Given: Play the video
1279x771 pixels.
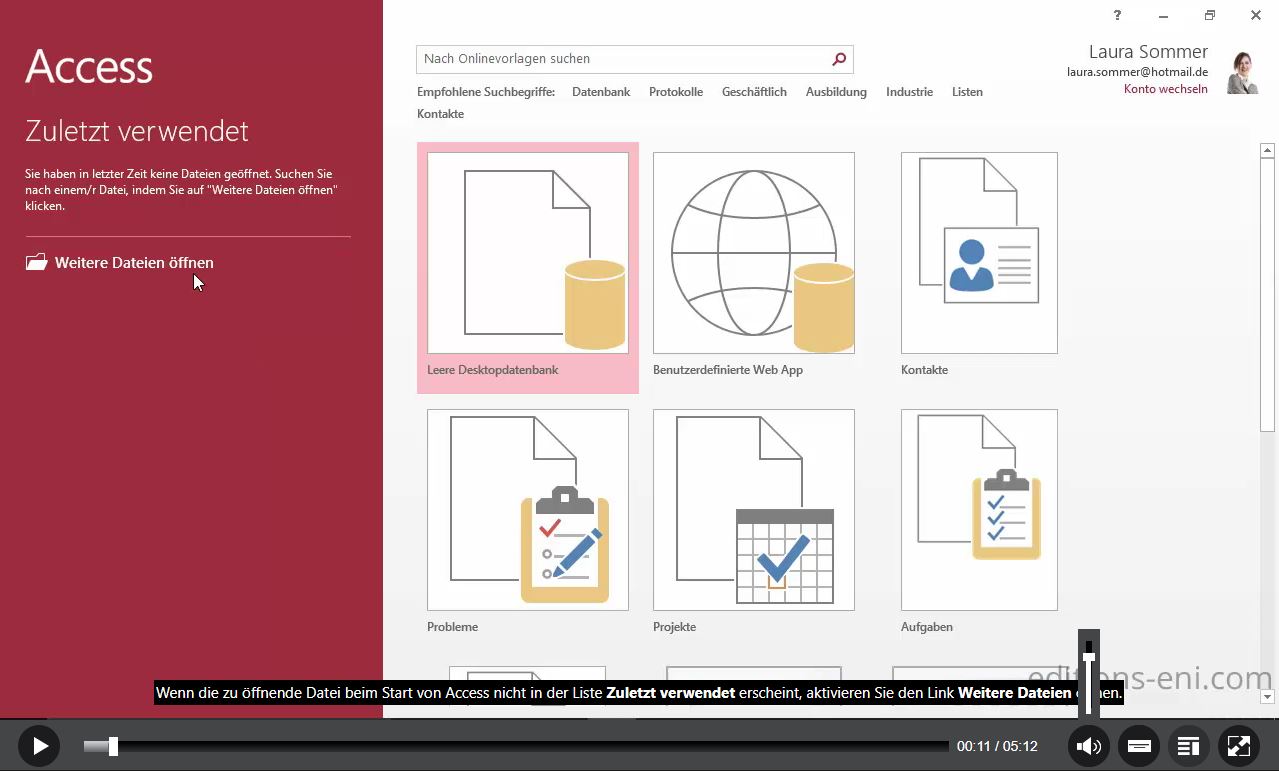Looking at the screenshot, I should tap(39, 746).
